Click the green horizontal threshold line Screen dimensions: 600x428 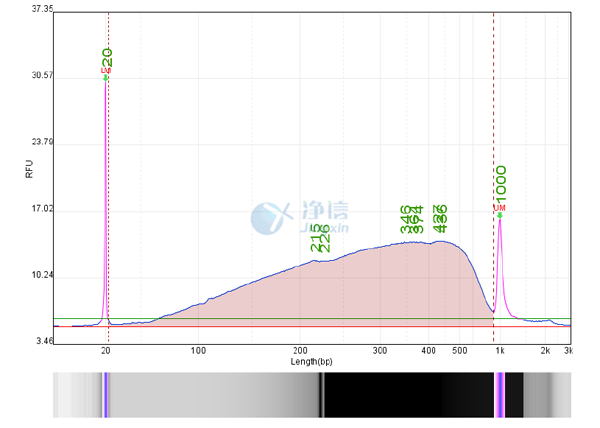pyautogui.click(x=300, y=319)
